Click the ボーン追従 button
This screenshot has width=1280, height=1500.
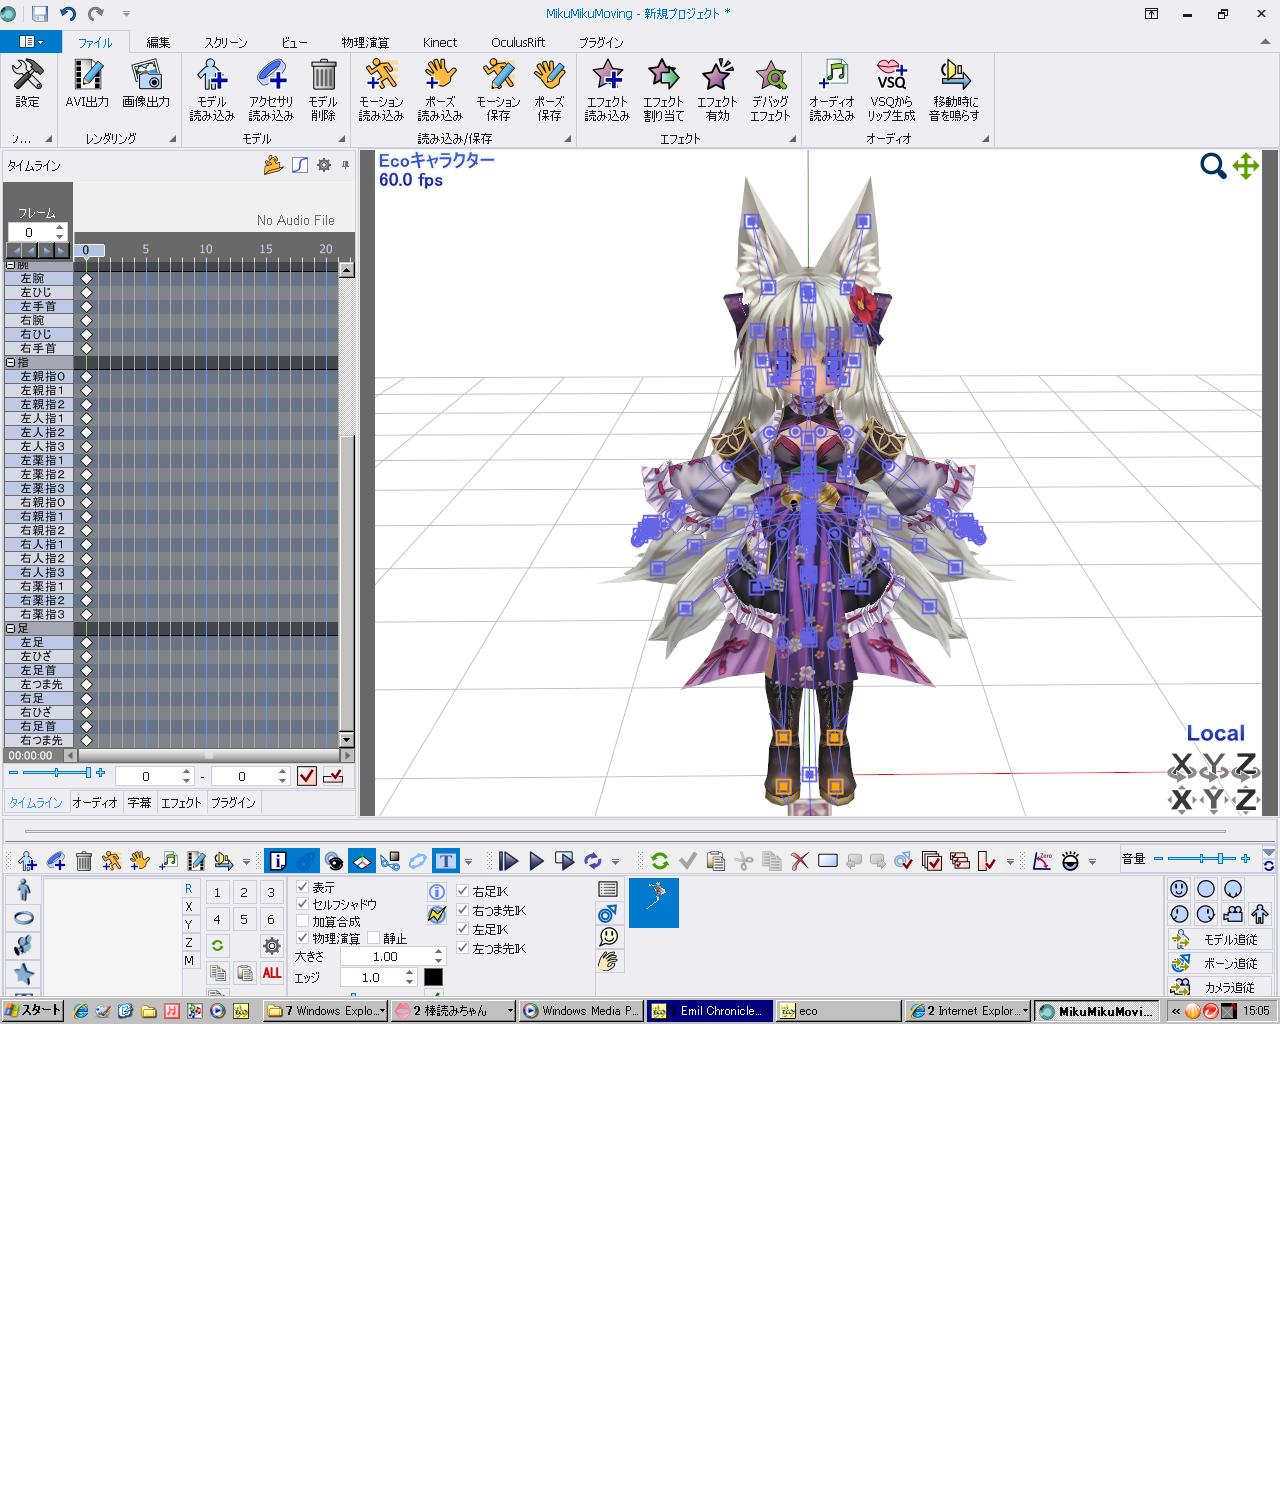[1220, 963]
